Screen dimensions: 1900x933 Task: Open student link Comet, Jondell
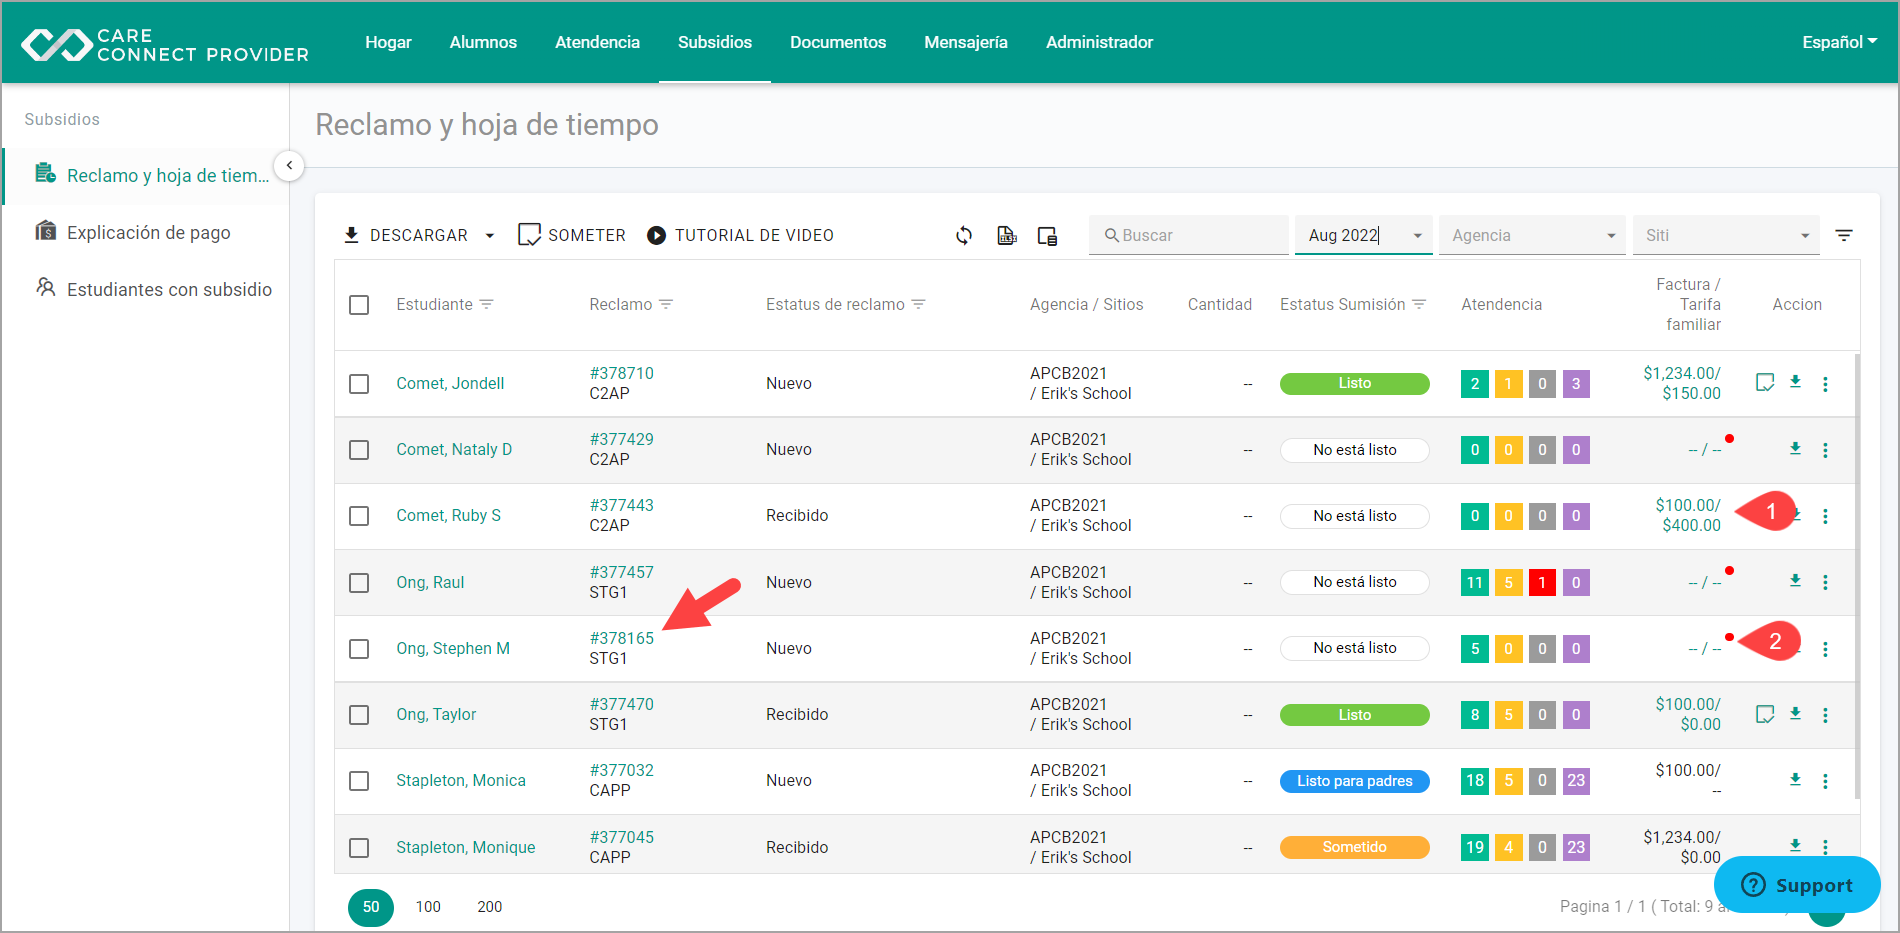click(450, 383)
